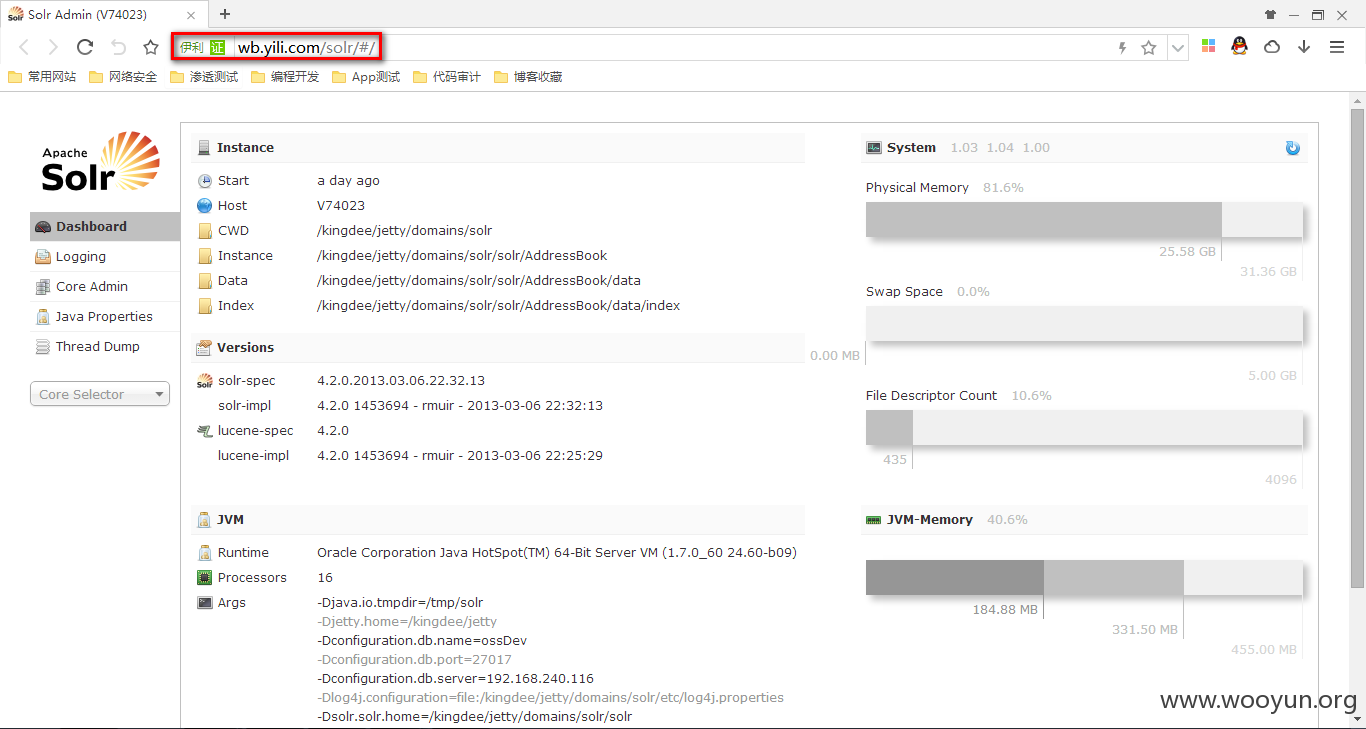Click the File Descriptor Count bar

click(x=1084, y=428)
